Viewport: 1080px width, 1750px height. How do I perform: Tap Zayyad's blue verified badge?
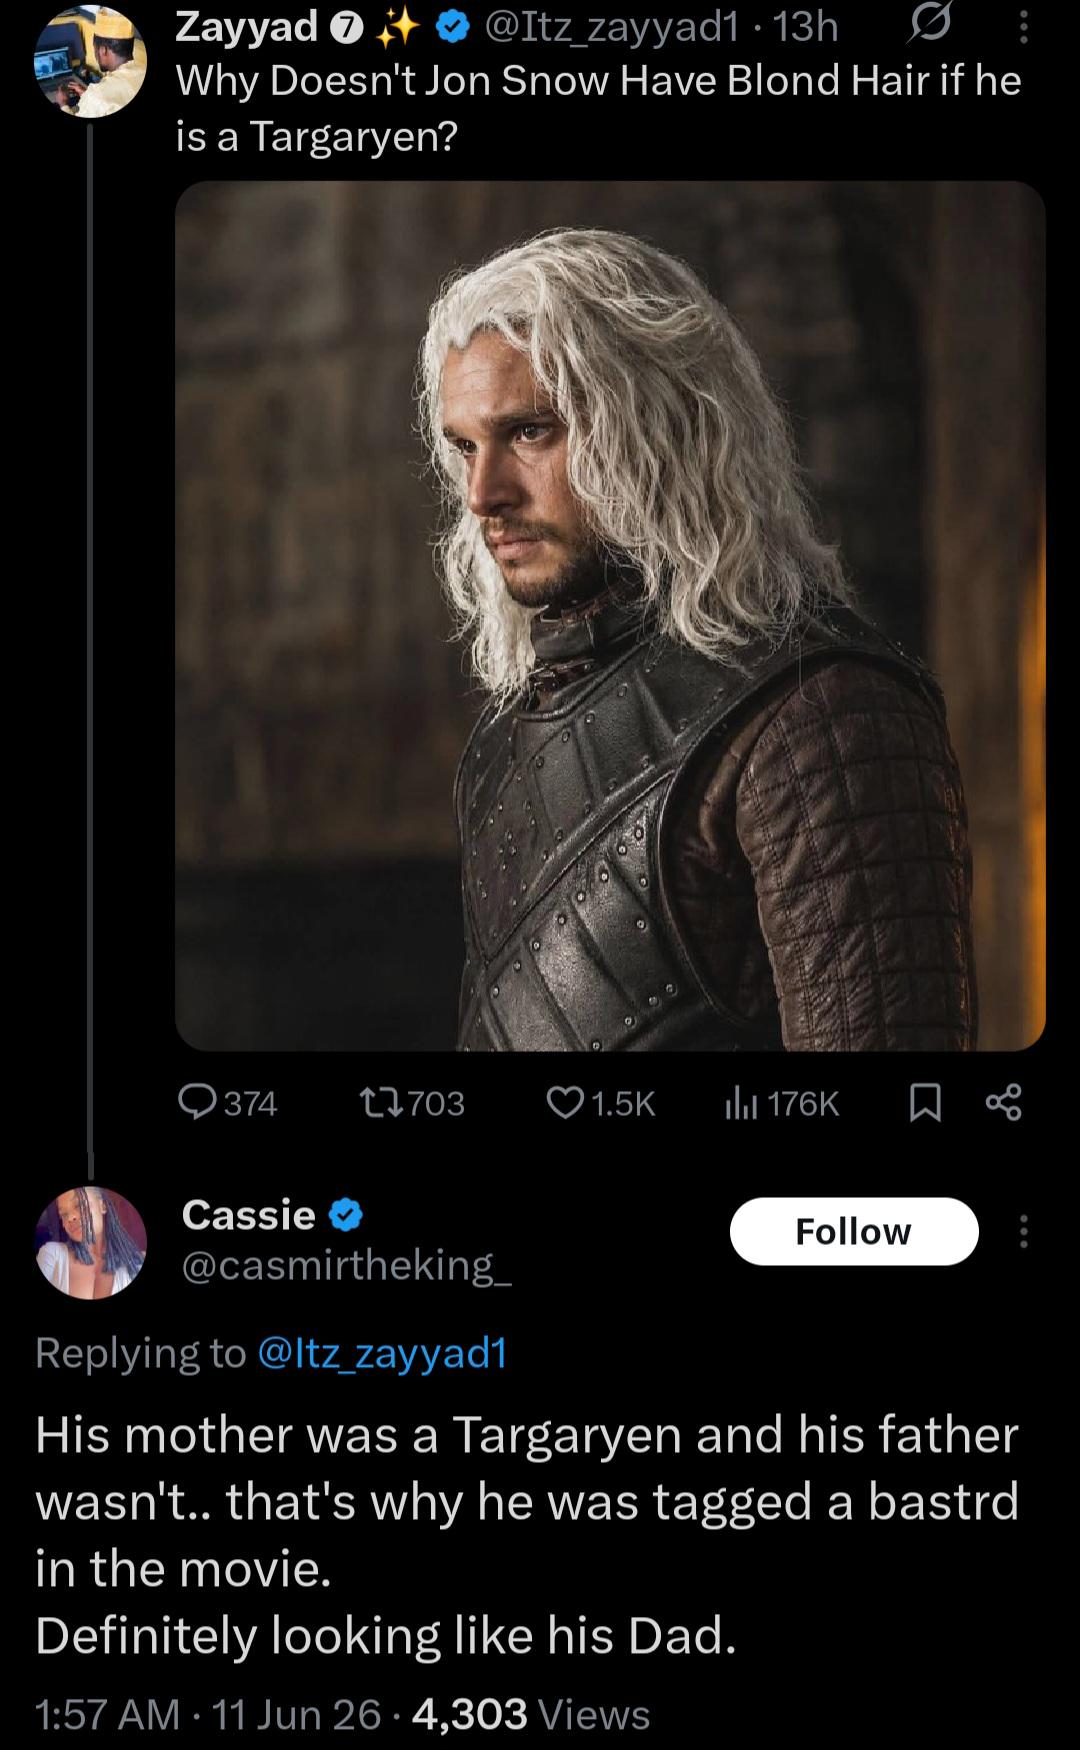pos(454,29)
